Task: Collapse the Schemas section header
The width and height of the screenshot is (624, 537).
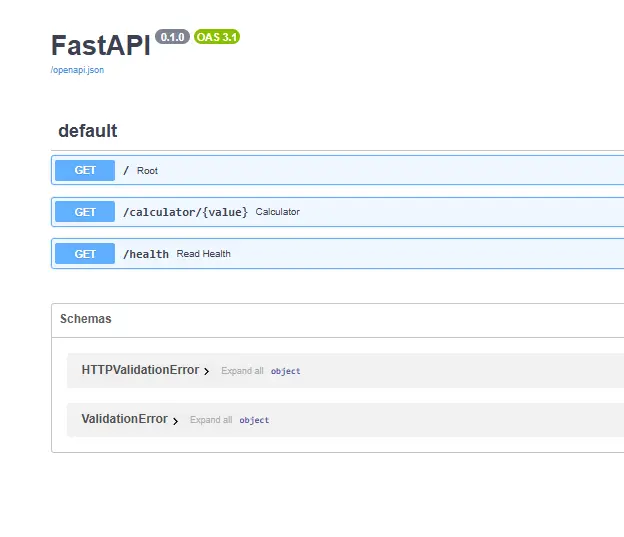Action: (337, 319)
